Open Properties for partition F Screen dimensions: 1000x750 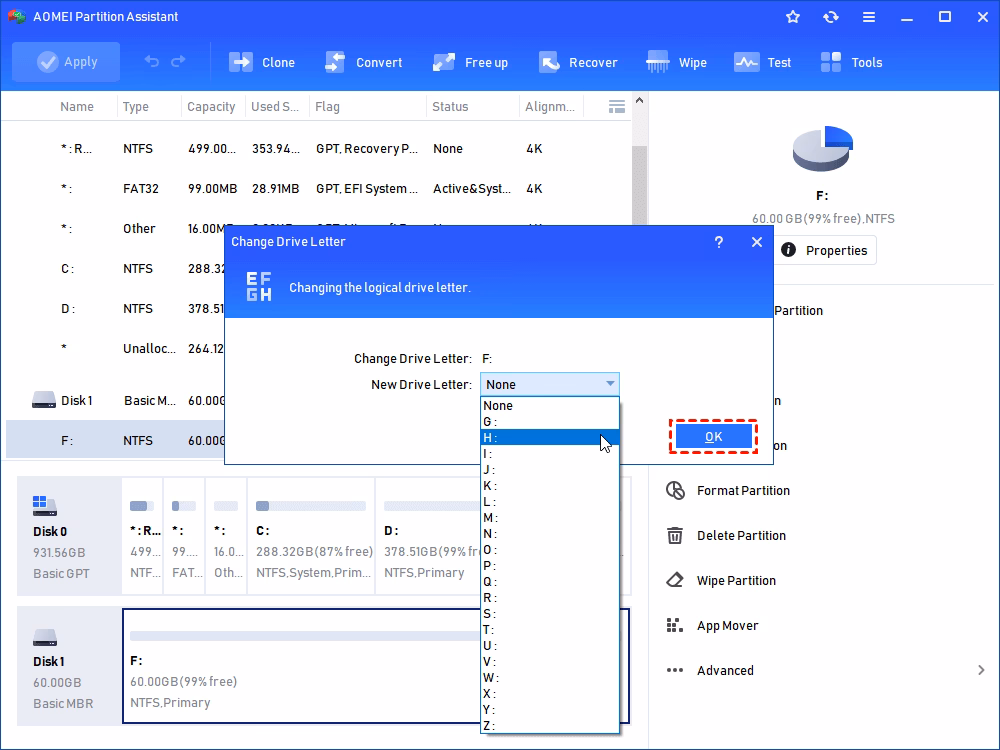point(826,250)
